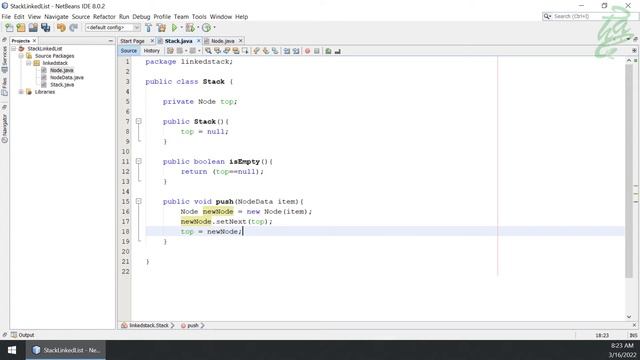Image resolution: width=640 pixels, height=360 pixels.
Task: Collapse the linkedstack package node
Action: click(28, 63)
